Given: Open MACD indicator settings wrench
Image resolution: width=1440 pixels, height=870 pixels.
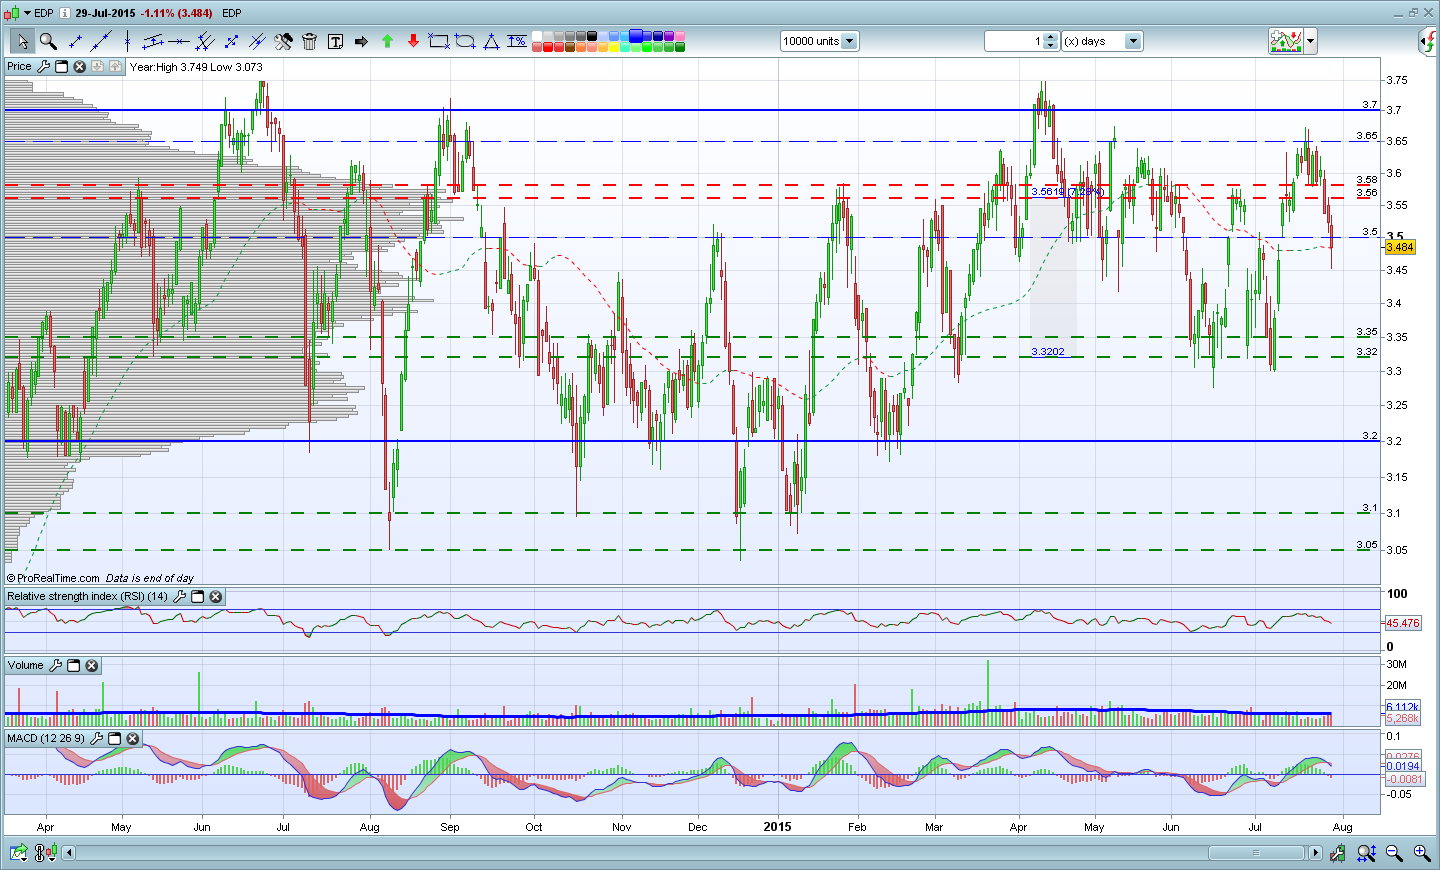Looking at the screenshot, I should [x=97, y=738].
